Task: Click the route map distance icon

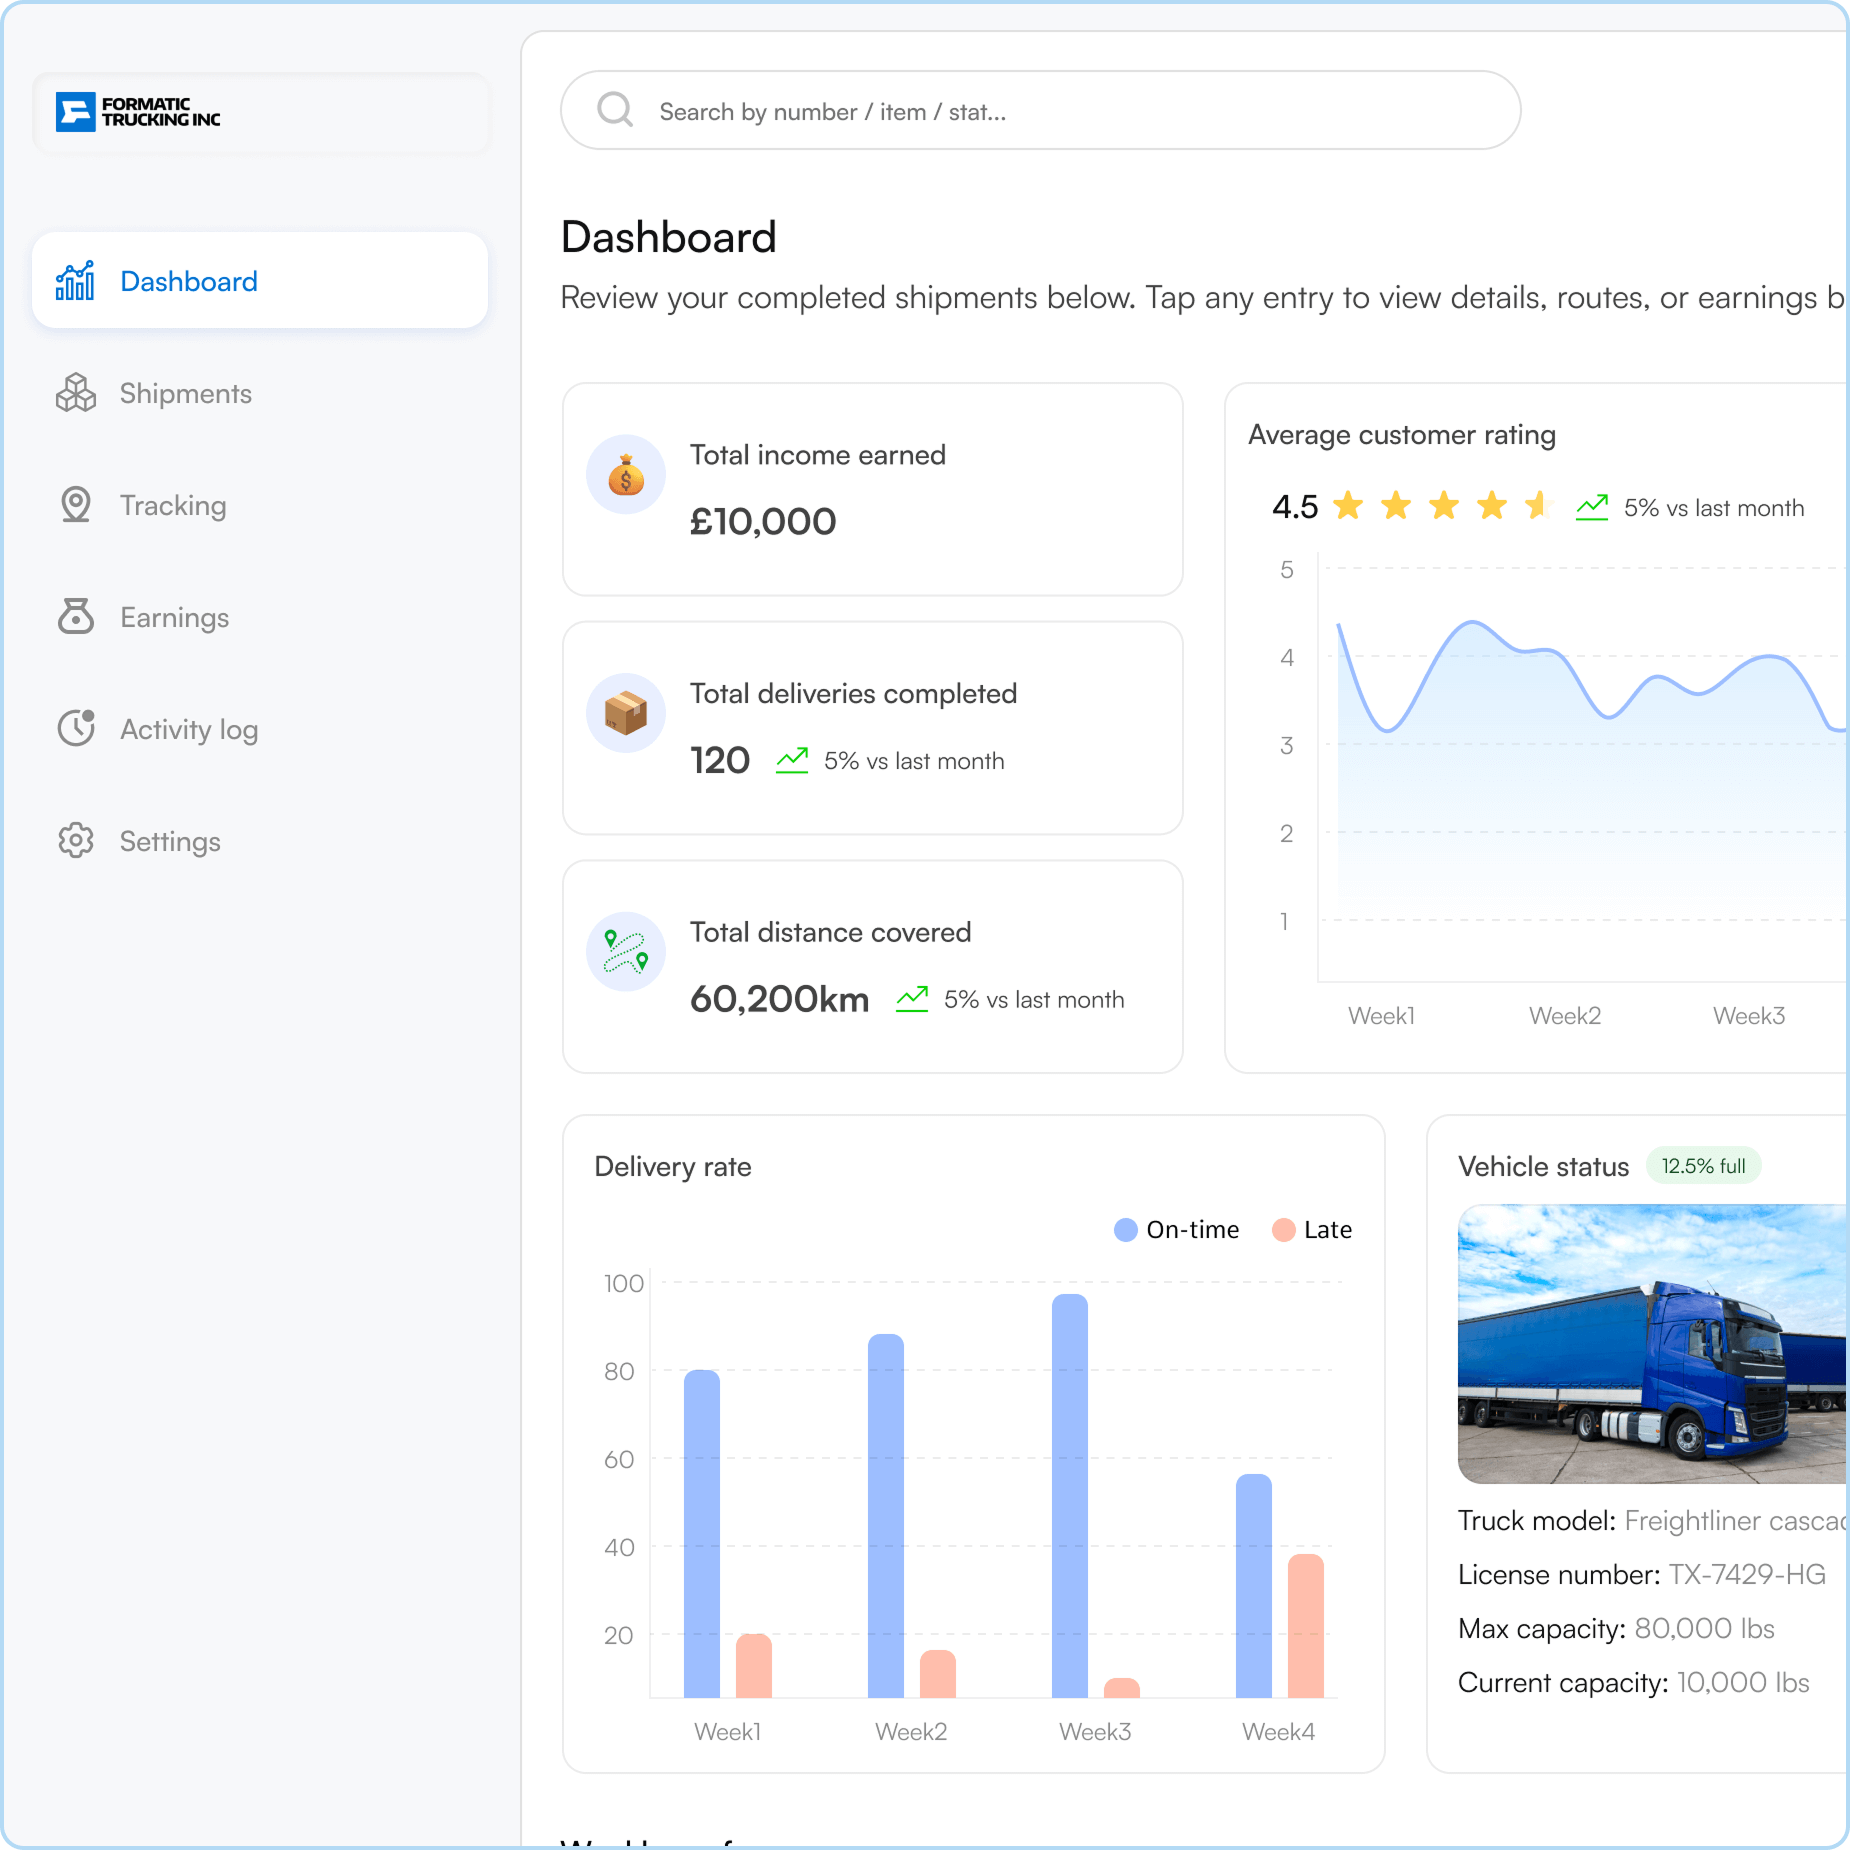Action: pyautogui.click(x=626, y=951)
